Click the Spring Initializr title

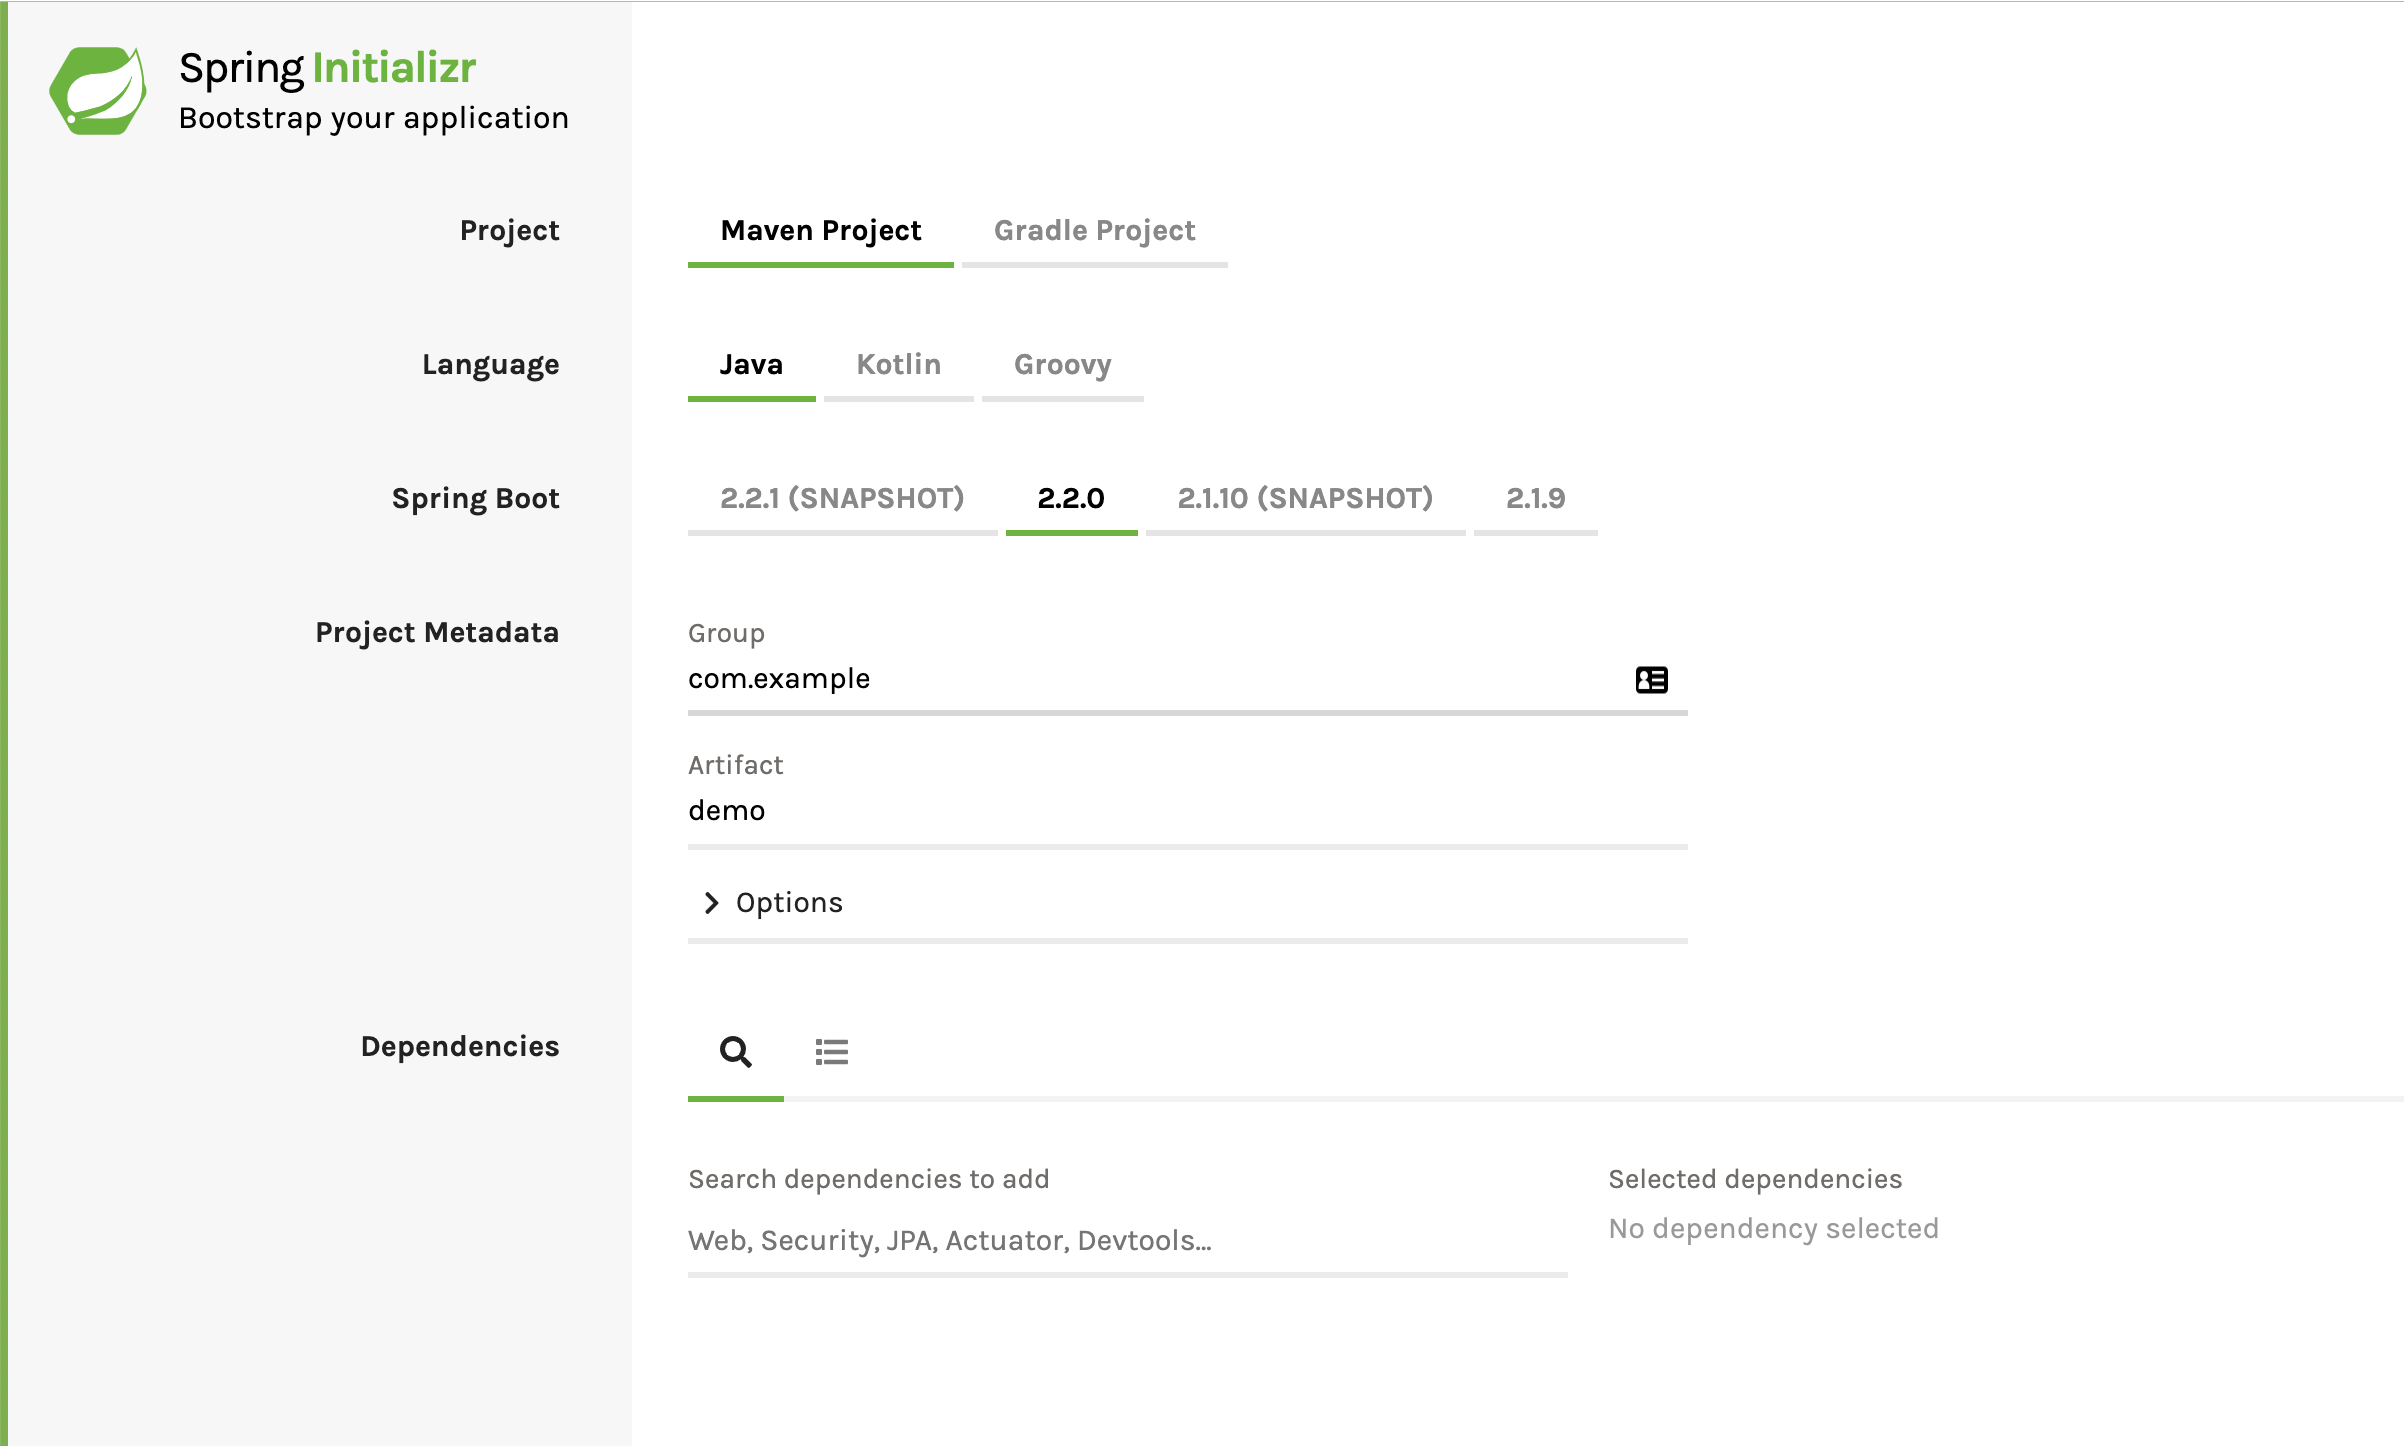[x=327, y=68]
